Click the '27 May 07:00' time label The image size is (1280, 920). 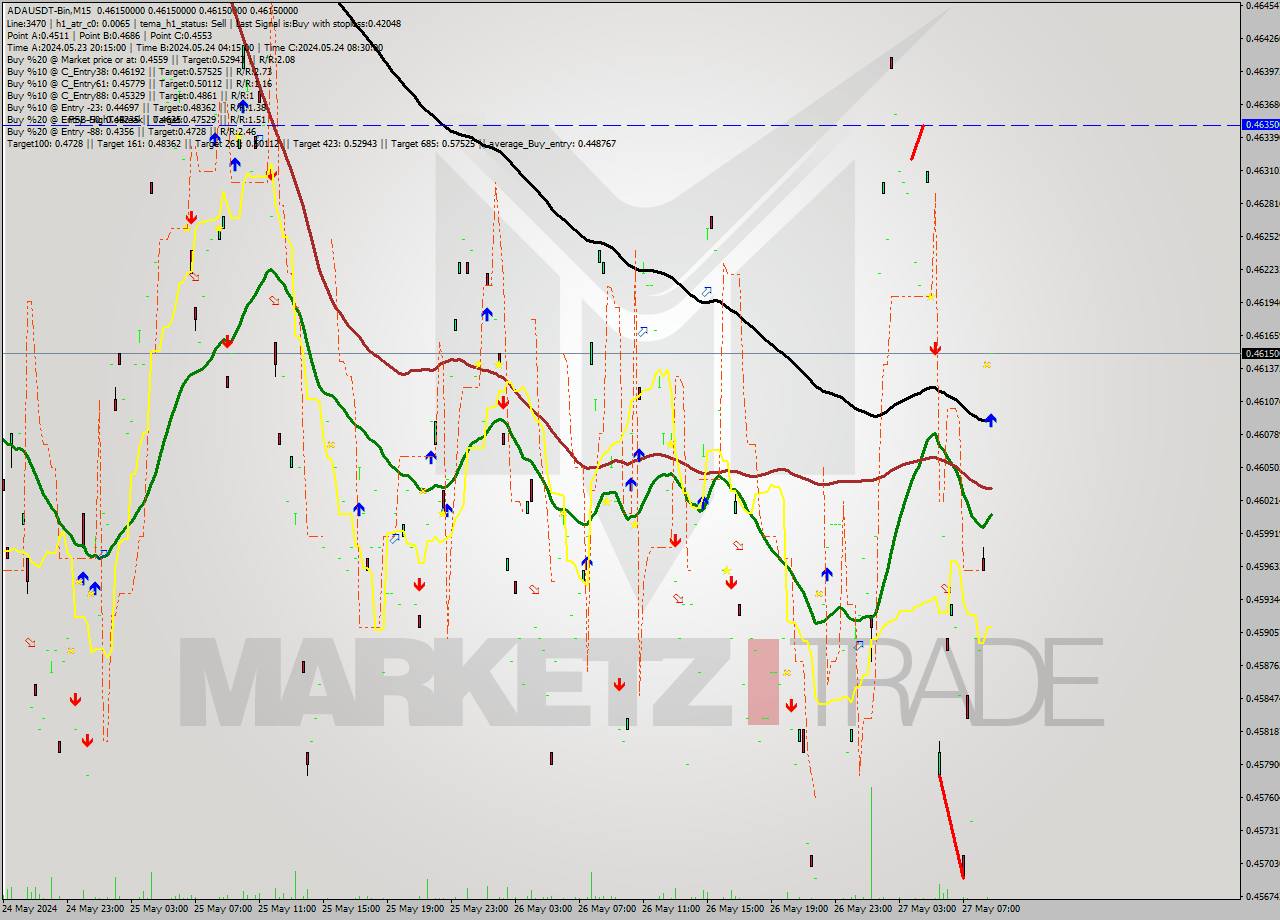click(991, 909)
